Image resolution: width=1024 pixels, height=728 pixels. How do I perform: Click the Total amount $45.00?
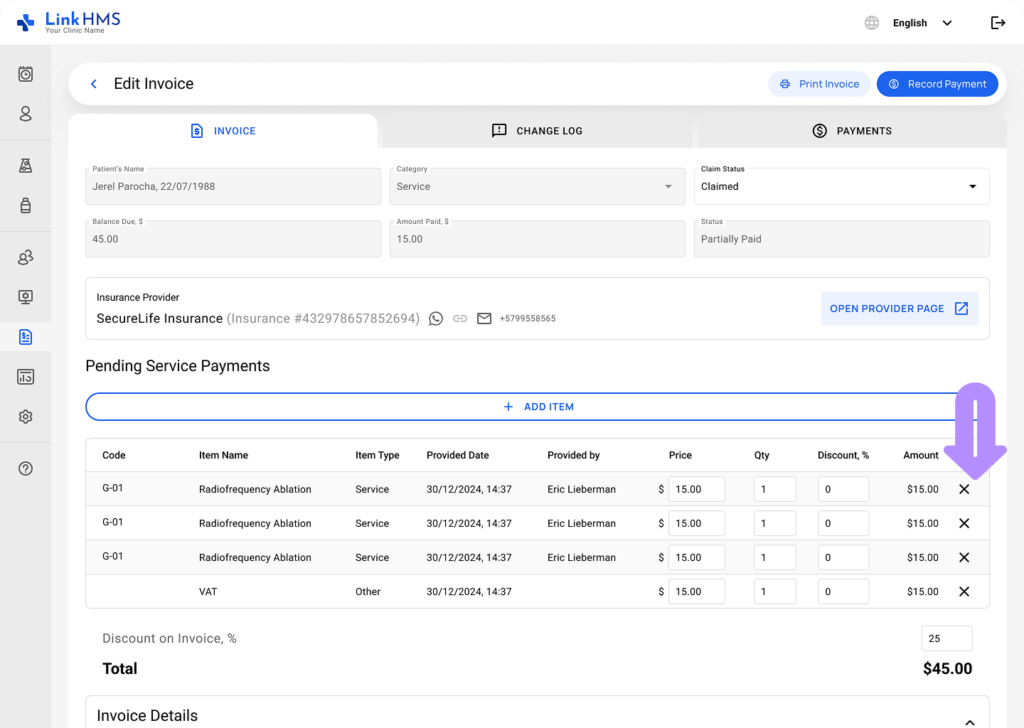947,669
